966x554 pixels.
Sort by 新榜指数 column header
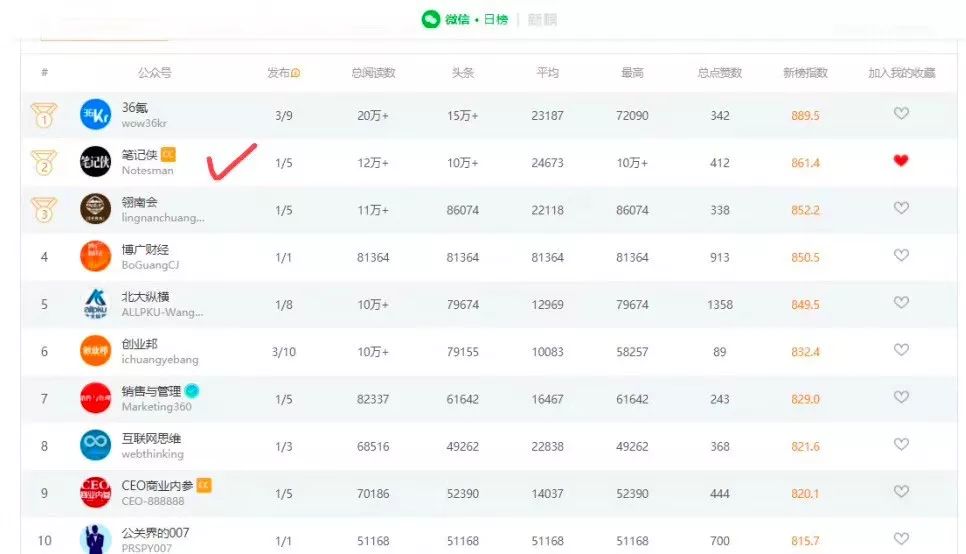[805, 73]
